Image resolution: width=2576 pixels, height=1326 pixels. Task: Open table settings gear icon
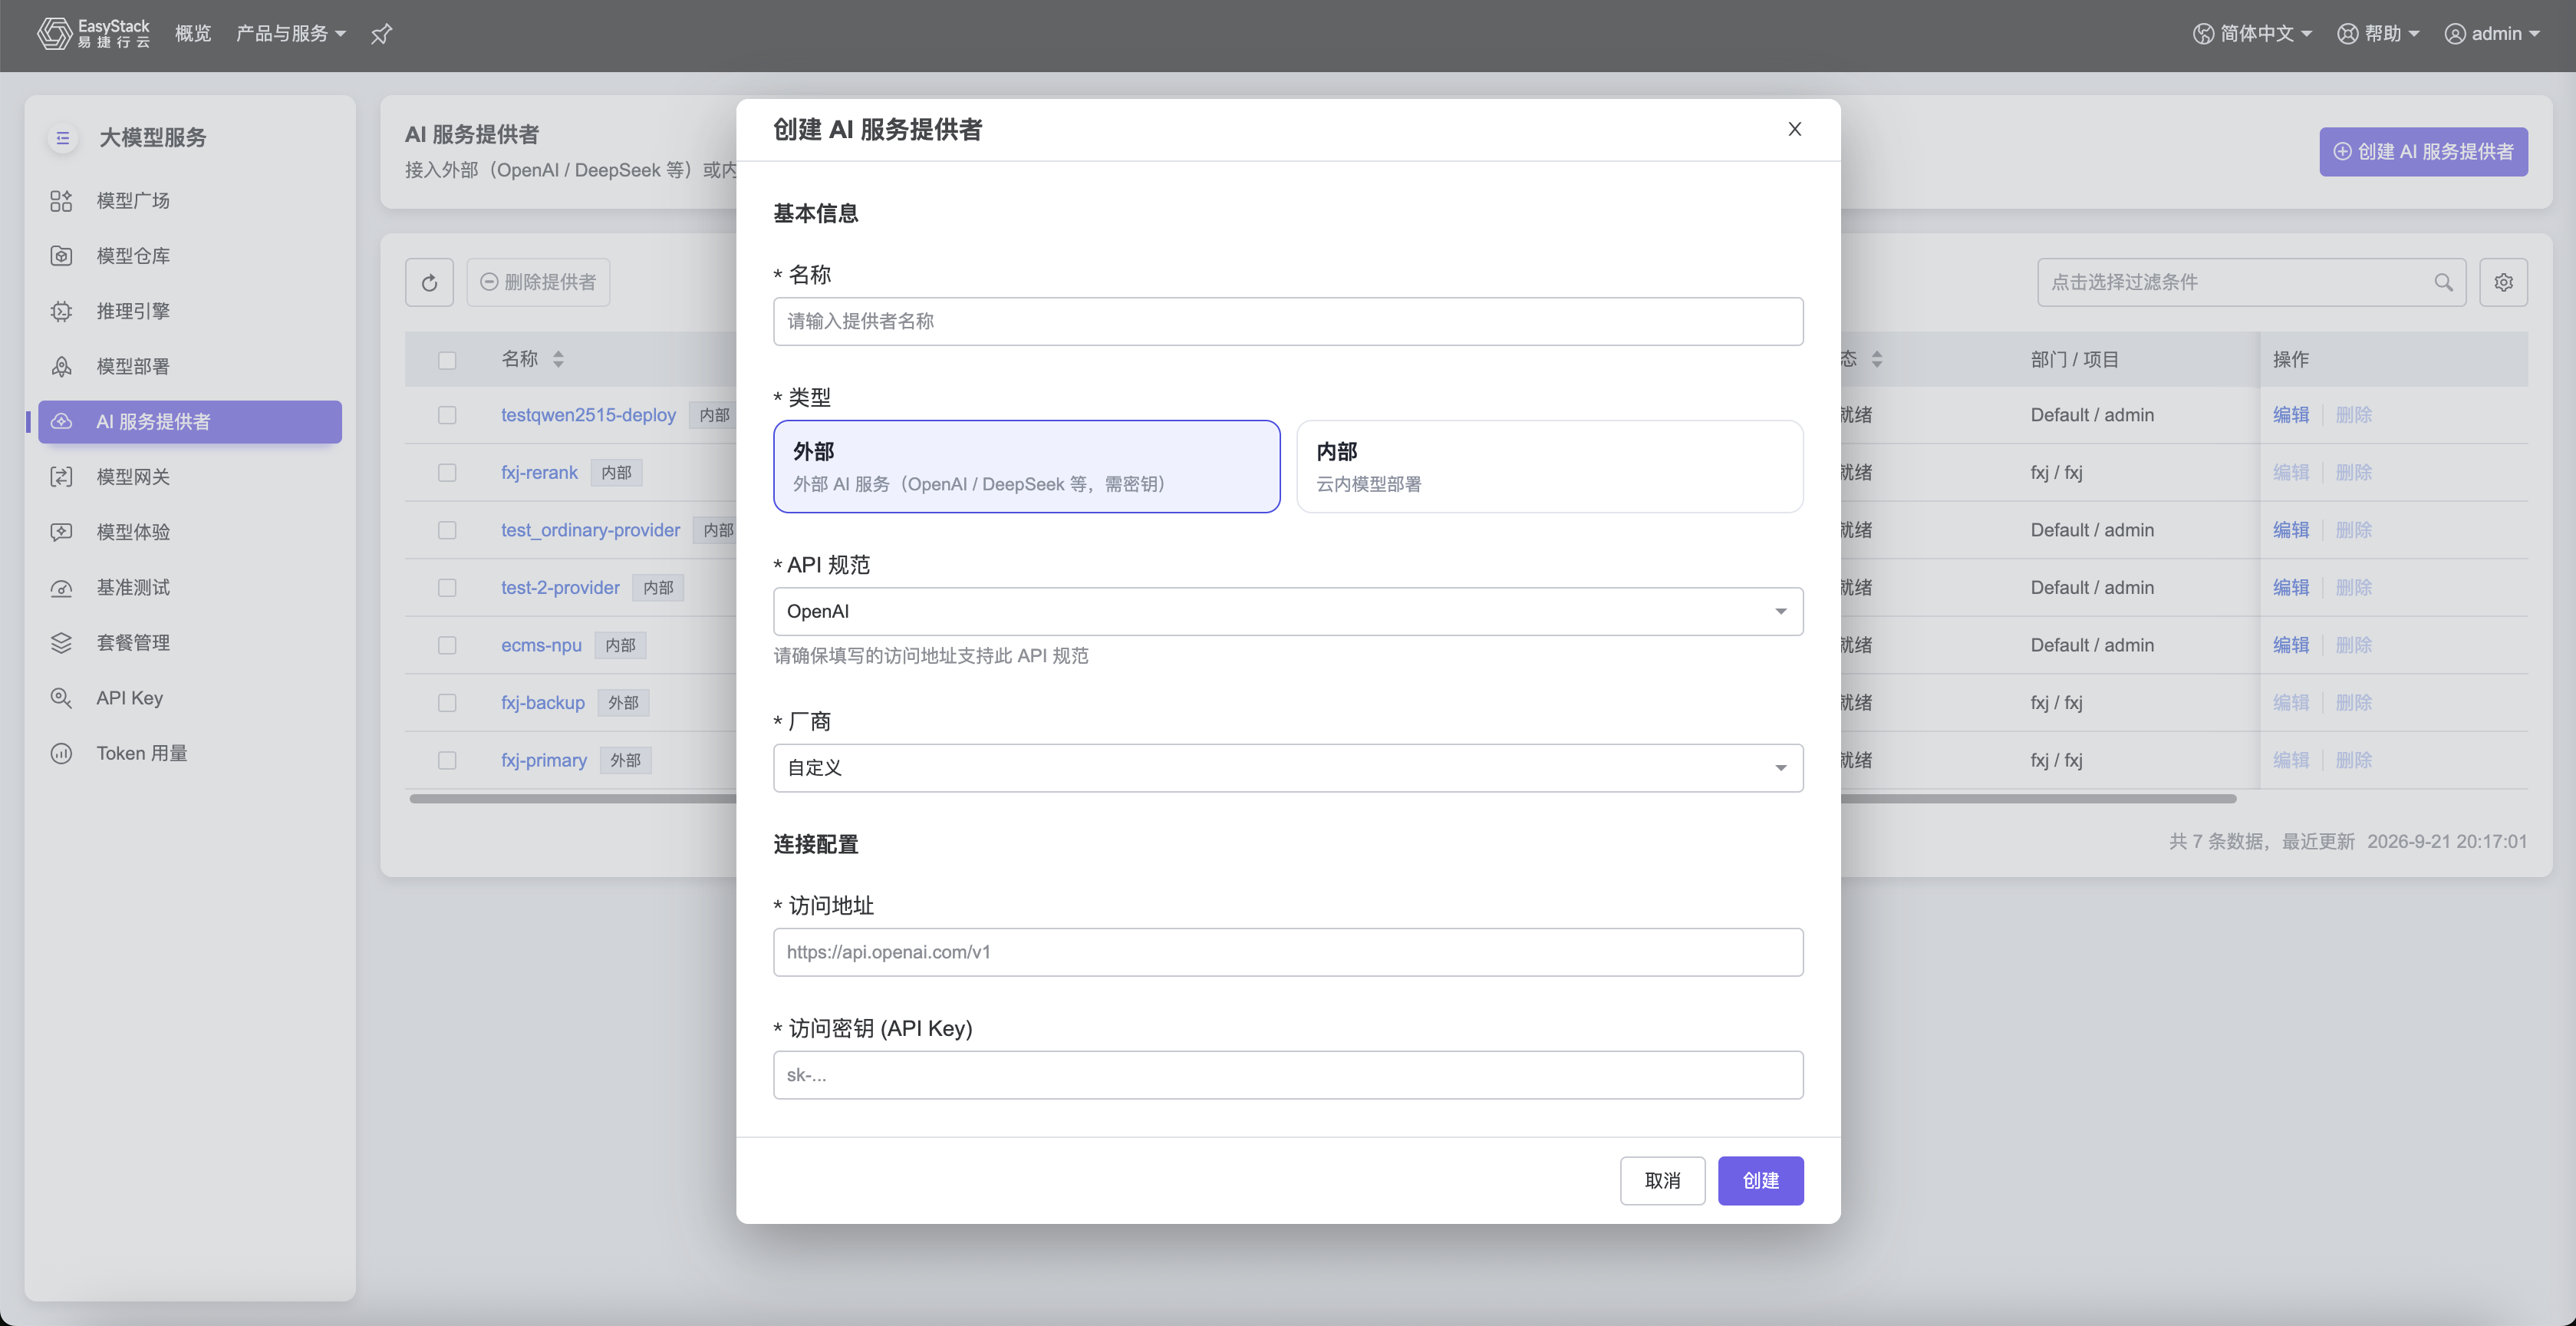coord(2503,282)
